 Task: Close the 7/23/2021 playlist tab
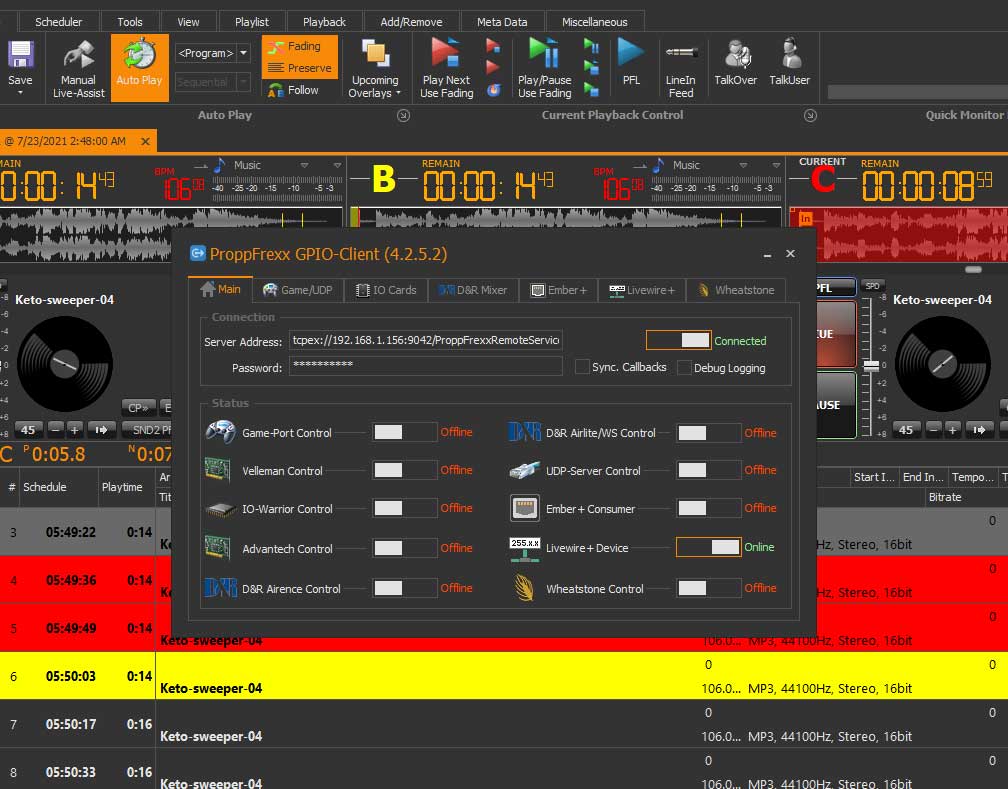coord(146,141)
